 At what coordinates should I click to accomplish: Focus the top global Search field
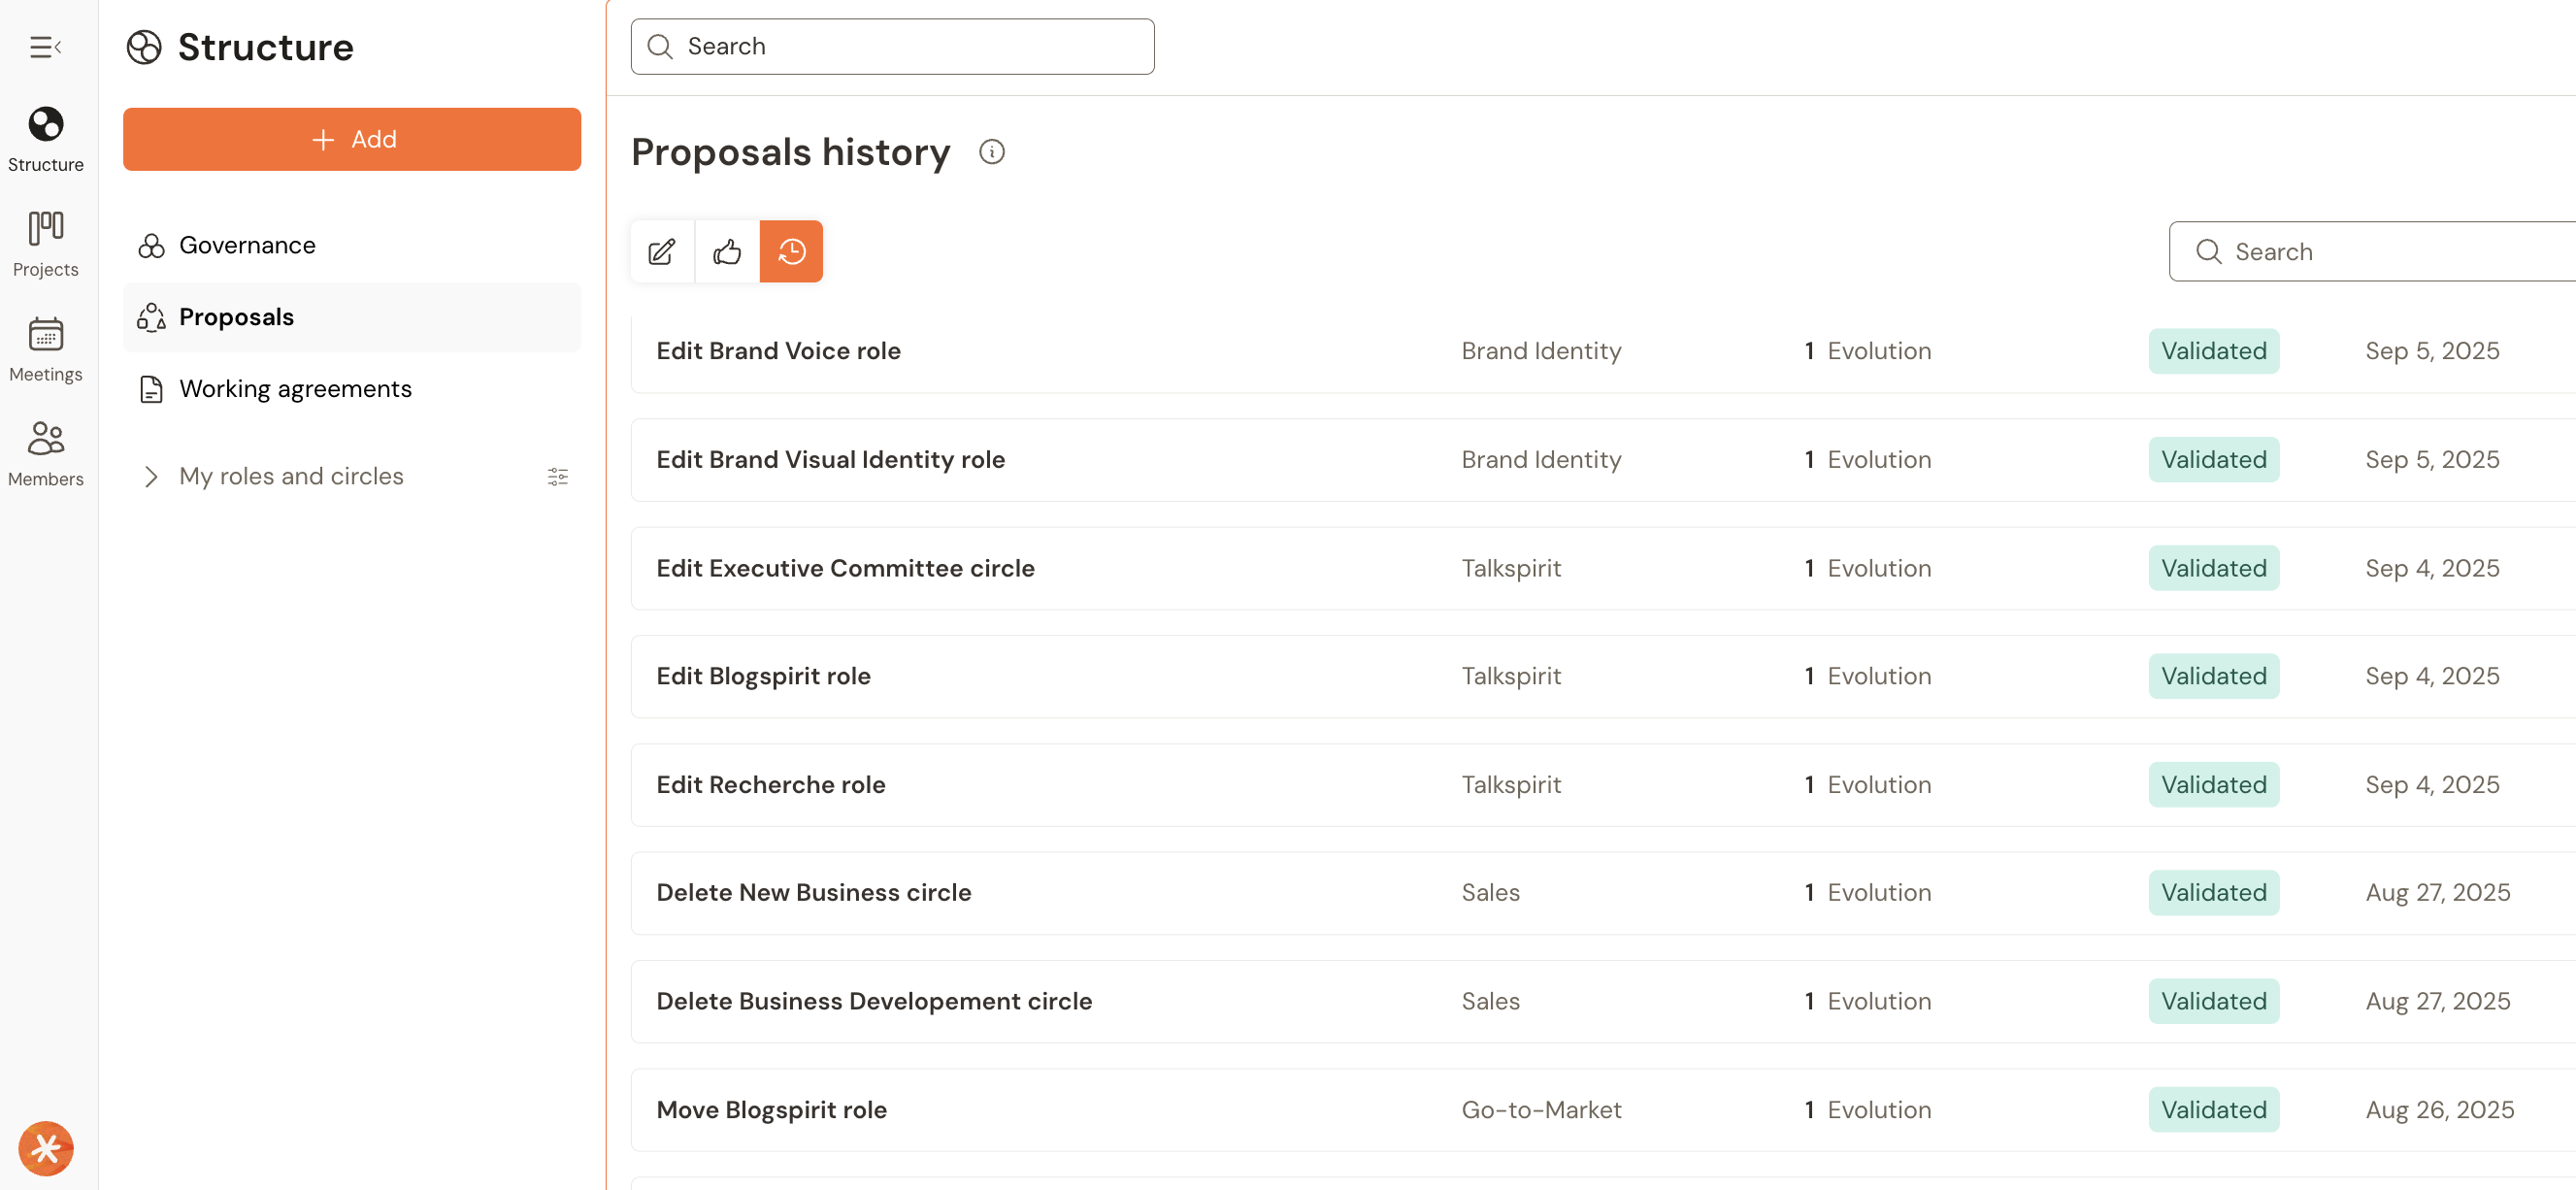tap(892, 47)
